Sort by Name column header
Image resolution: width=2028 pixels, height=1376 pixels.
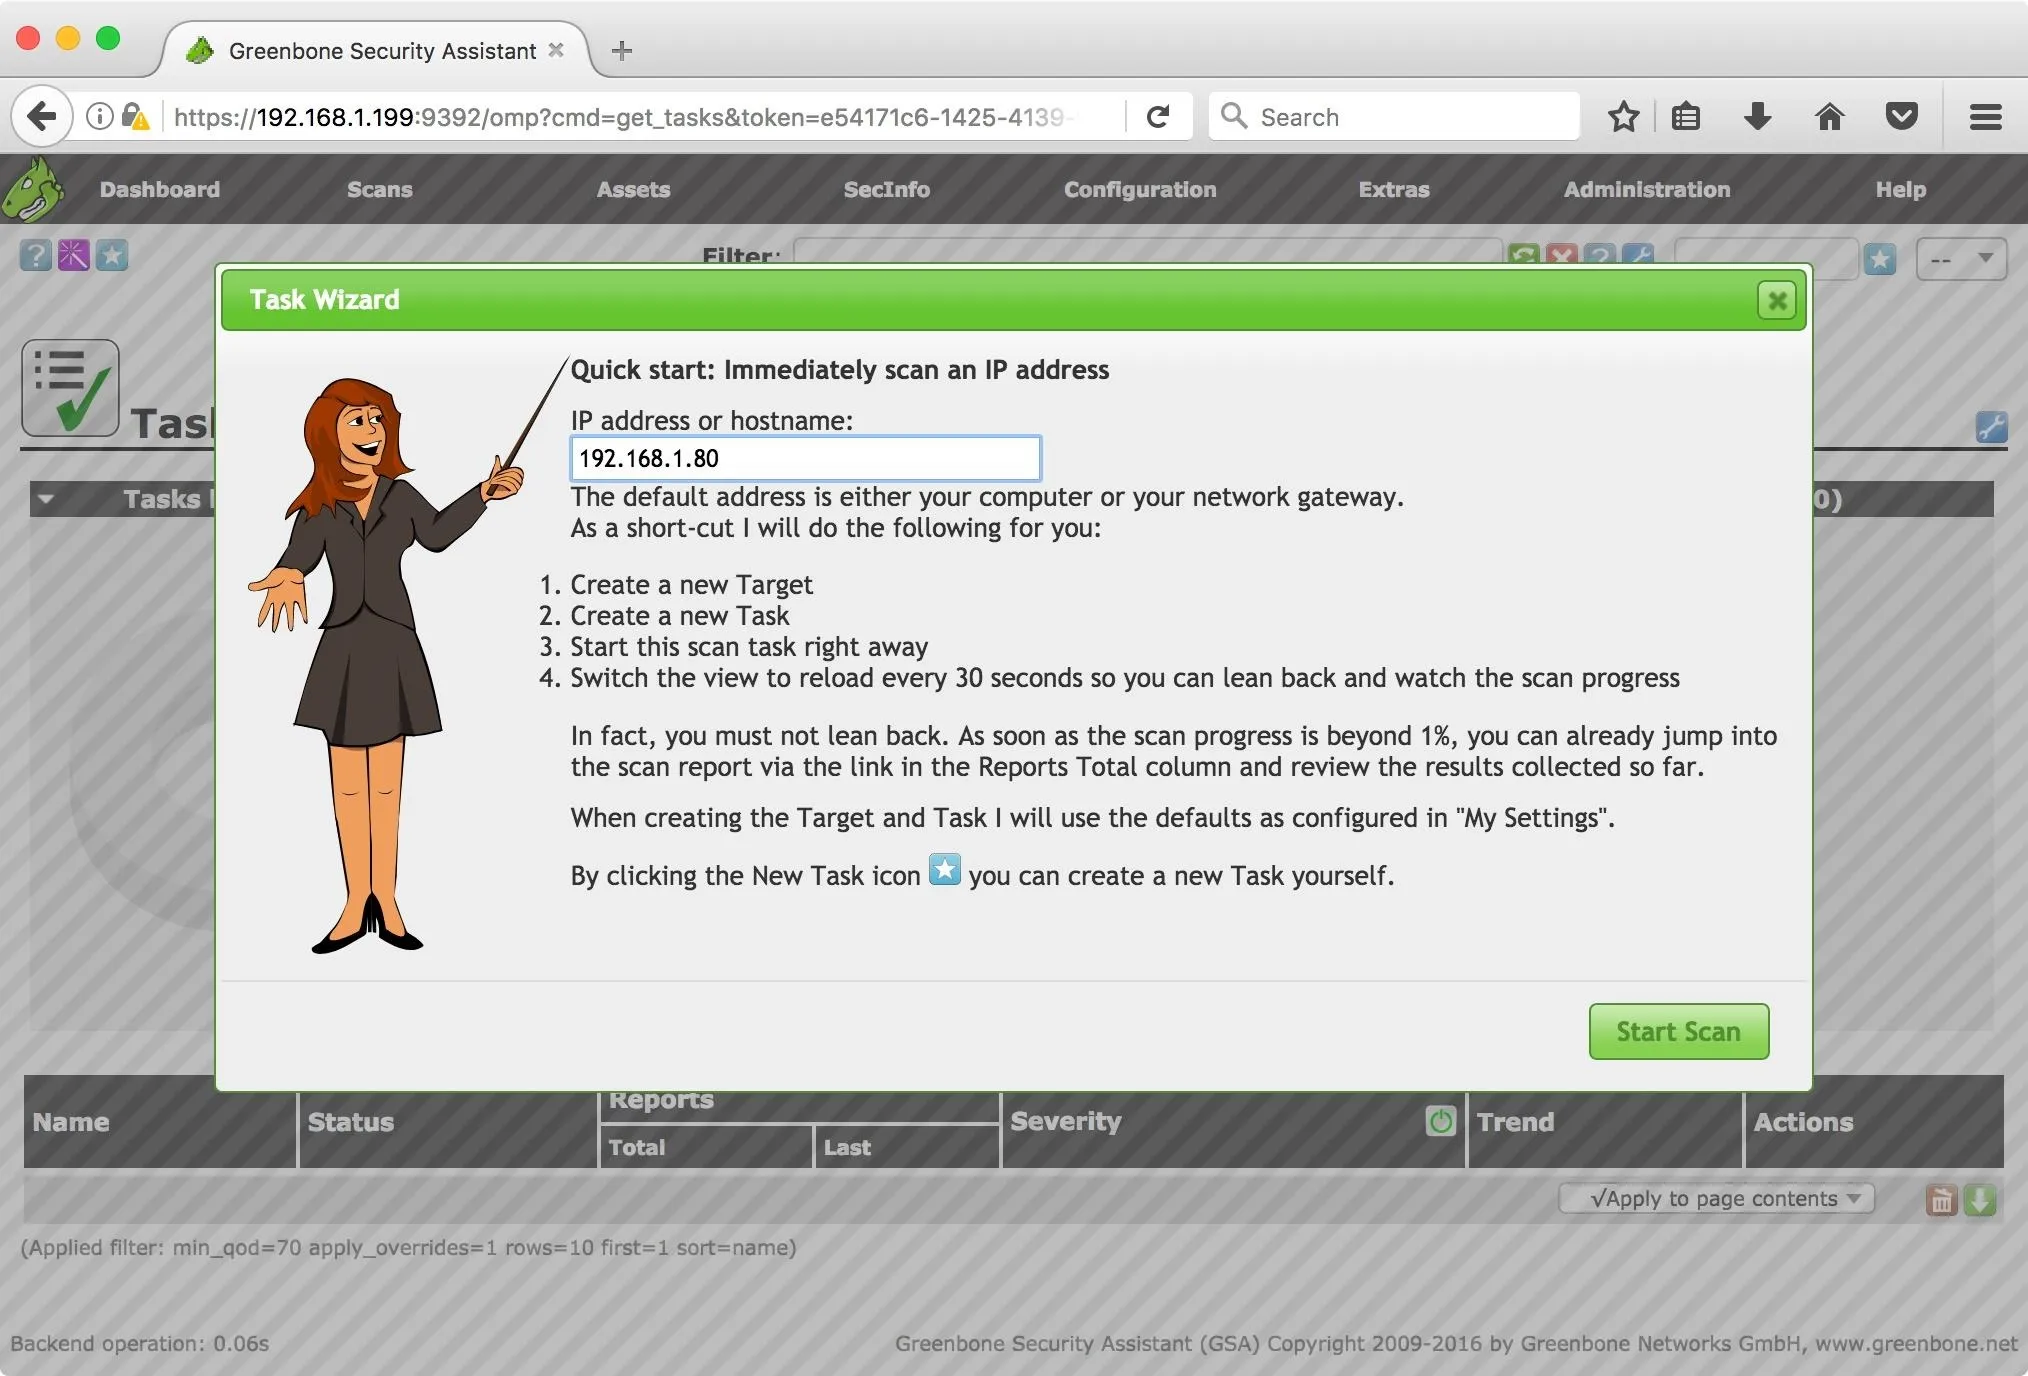pyautogui.click(x=71, y=1122)
